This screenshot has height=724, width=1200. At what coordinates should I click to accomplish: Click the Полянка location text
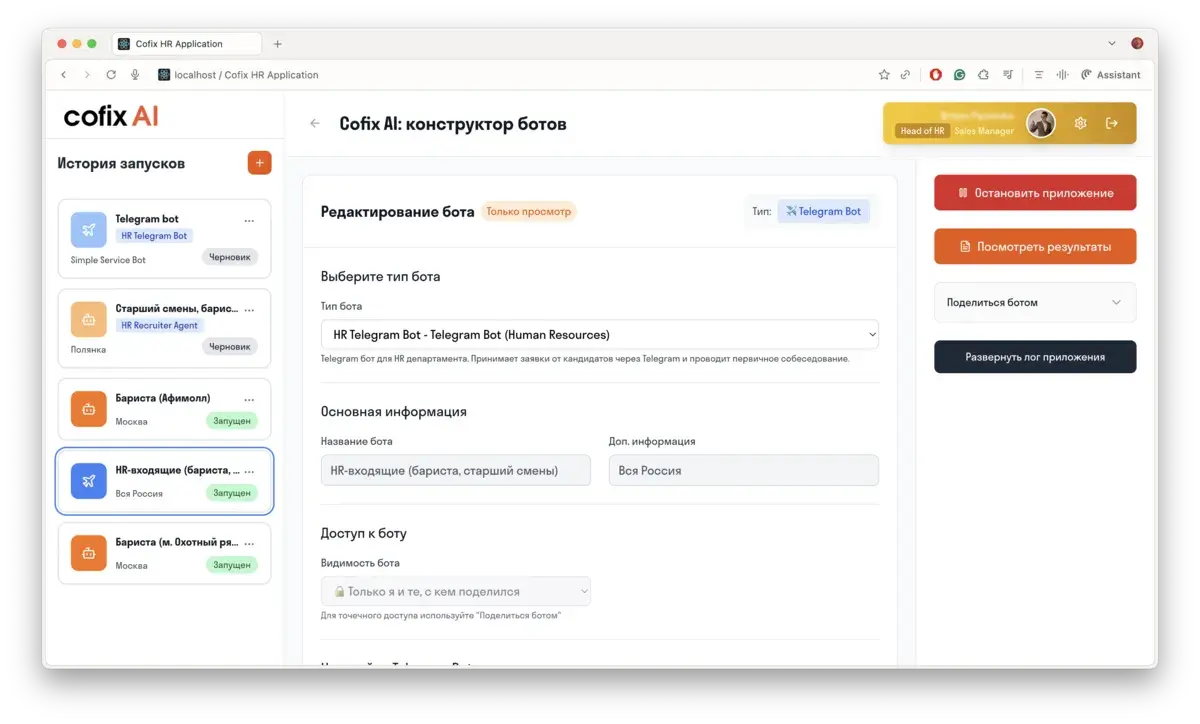click(88, 350)
